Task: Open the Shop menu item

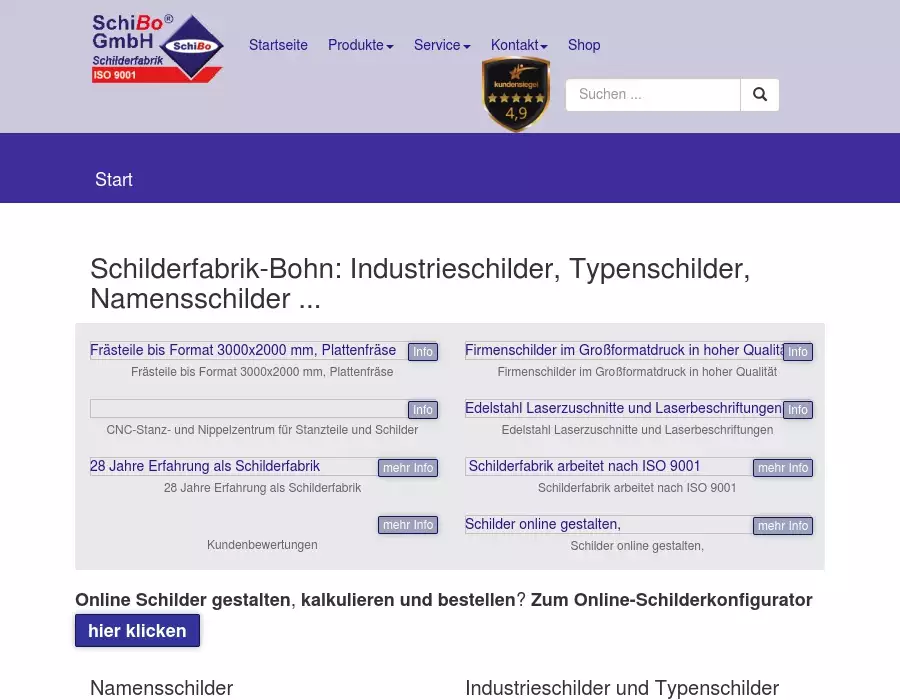Action: click(584, 45)
